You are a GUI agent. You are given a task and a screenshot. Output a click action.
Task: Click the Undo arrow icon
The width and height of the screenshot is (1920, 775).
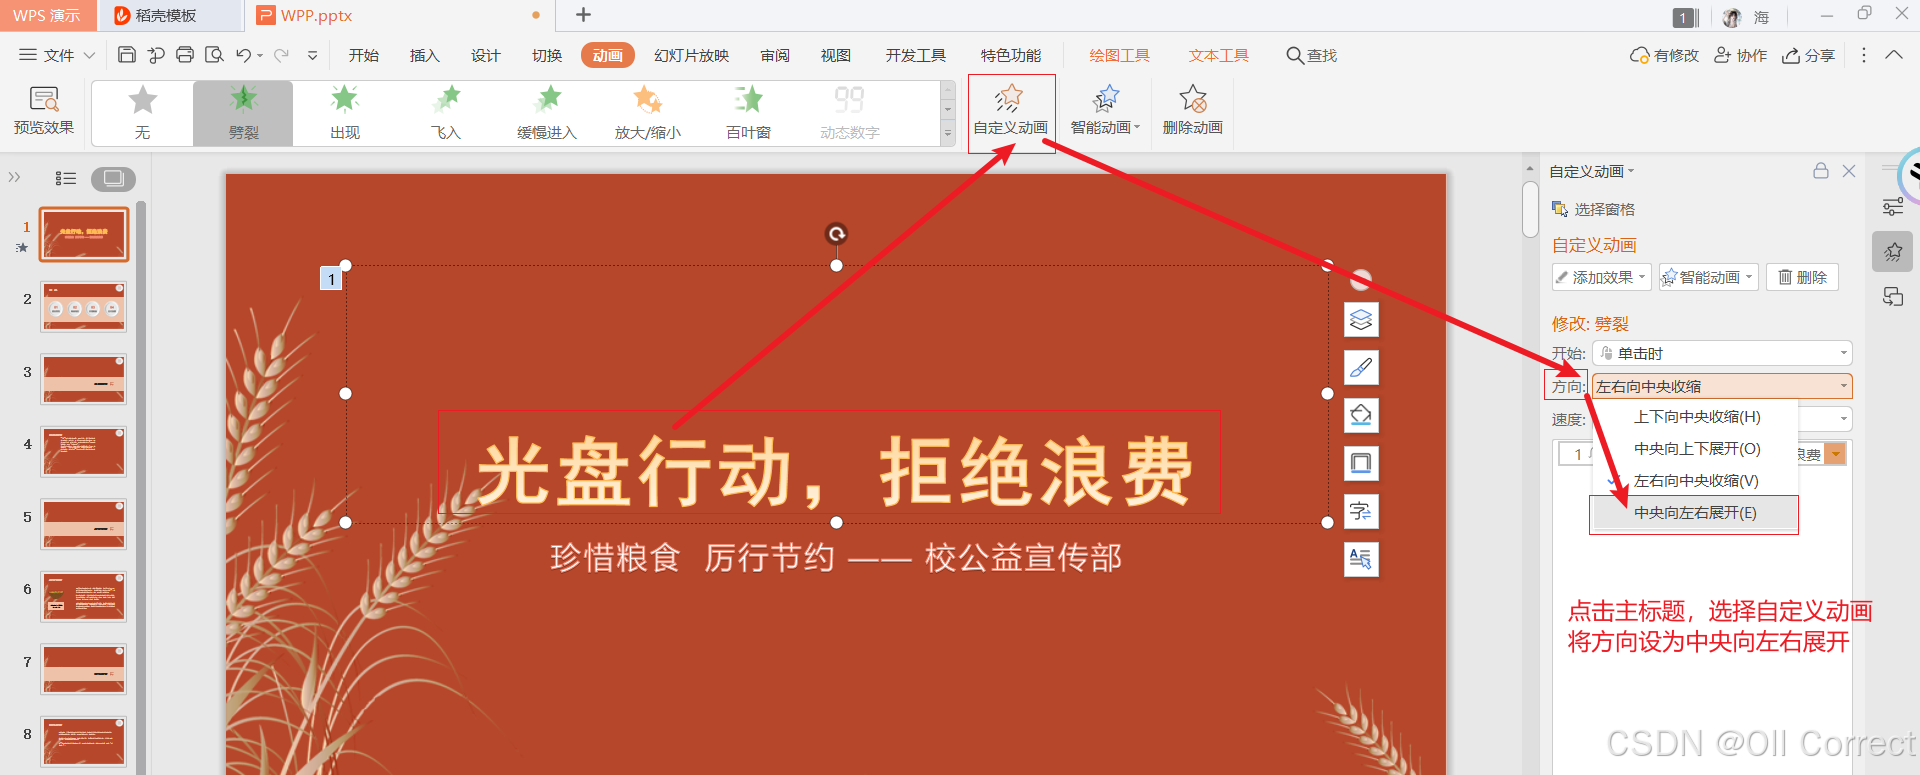(243, 55)
